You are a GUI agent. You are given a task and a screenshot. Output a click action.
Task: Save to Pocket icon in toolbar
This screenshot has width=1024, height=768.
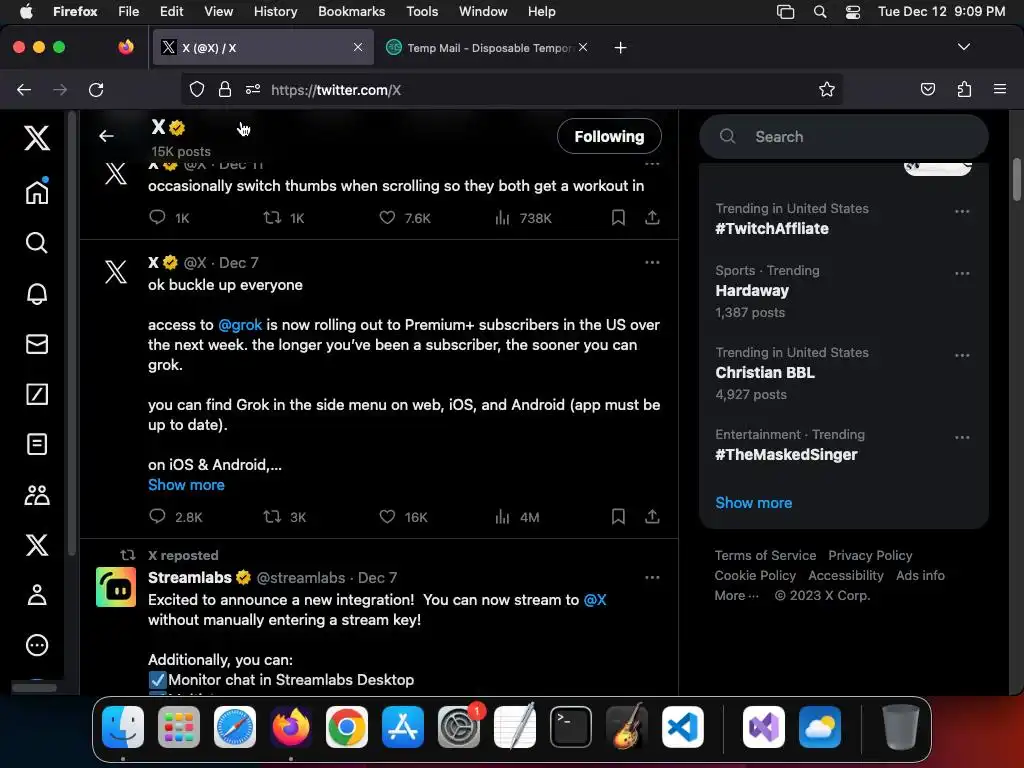[927, 89]
